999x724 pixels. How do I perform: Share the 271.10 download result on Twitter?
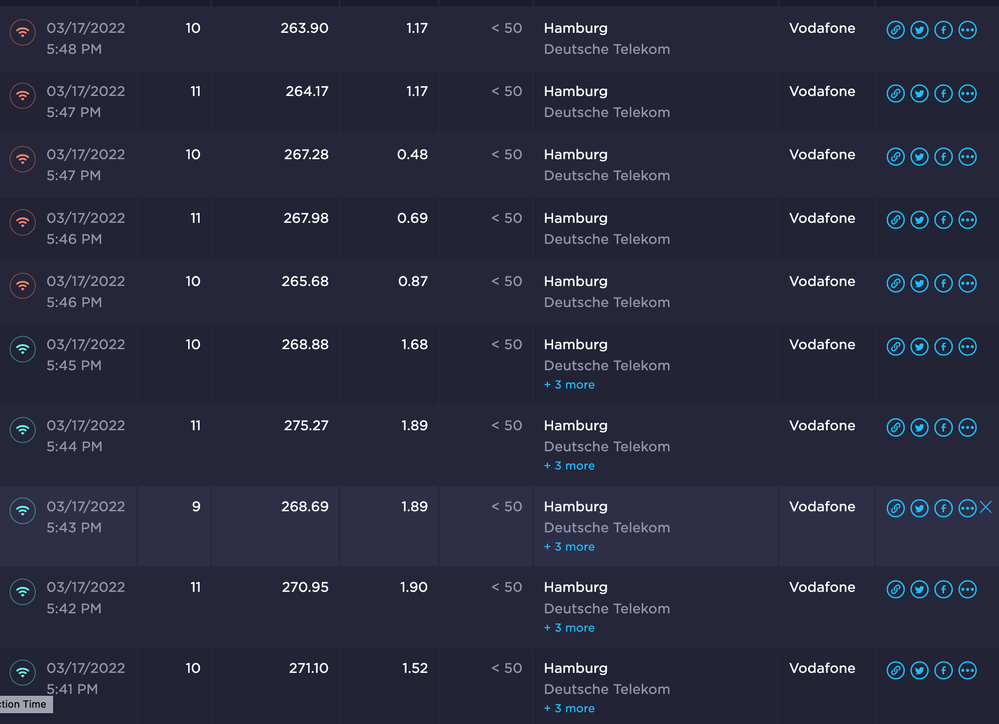tap(919, 670)
